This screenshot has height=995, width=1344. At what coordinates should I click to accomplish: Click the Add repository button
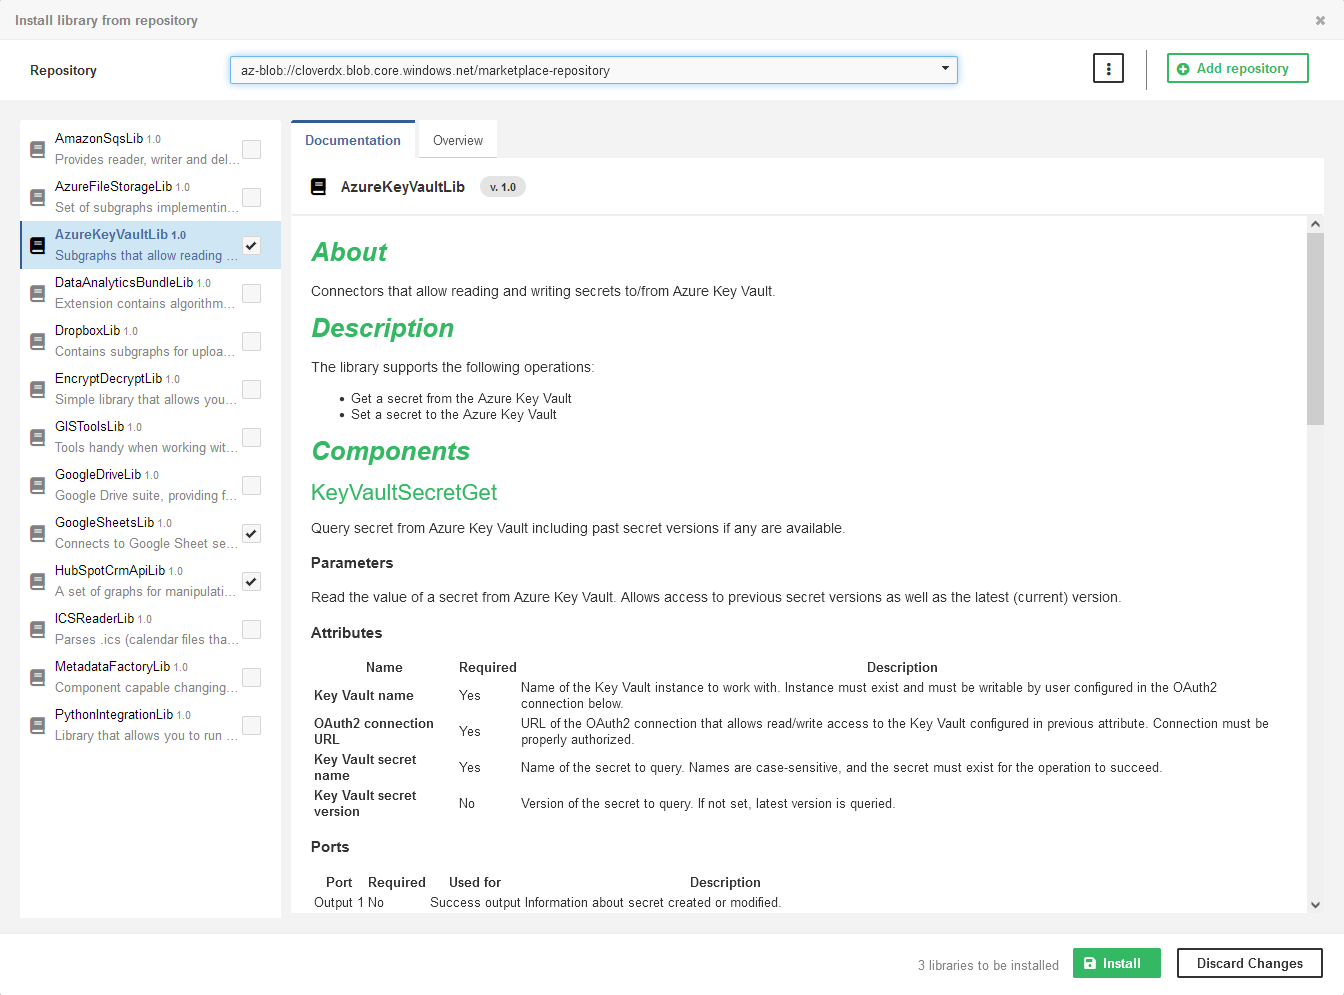pos(1238,68)
